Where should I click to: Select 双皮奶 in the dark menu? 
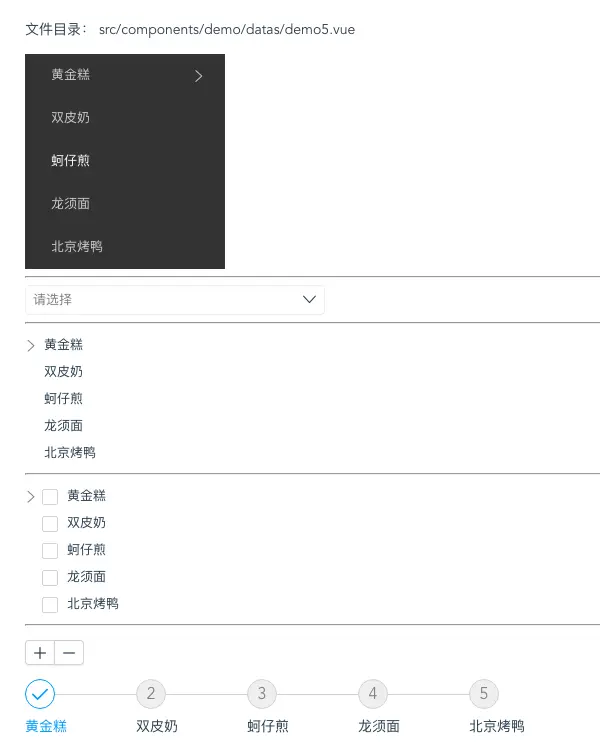pos(125,118)
